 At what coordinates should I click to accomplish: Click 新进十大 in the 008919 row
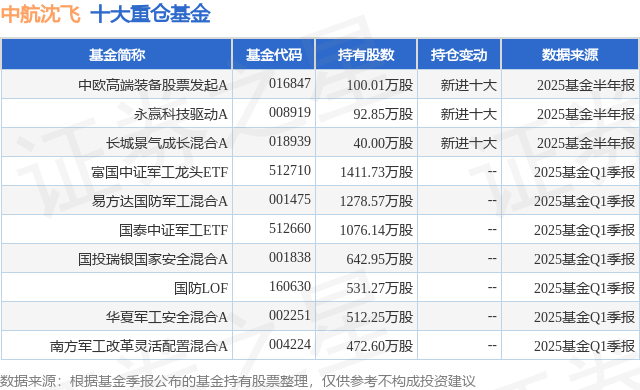pyautogui.click(x=469, y=114)
